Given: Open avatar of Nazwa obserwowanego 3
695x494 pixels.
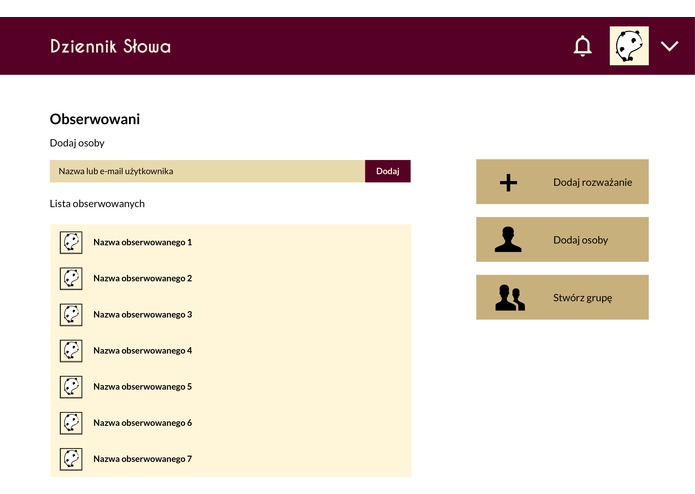Looking at the screenshot, I should [x=71, y=315].
